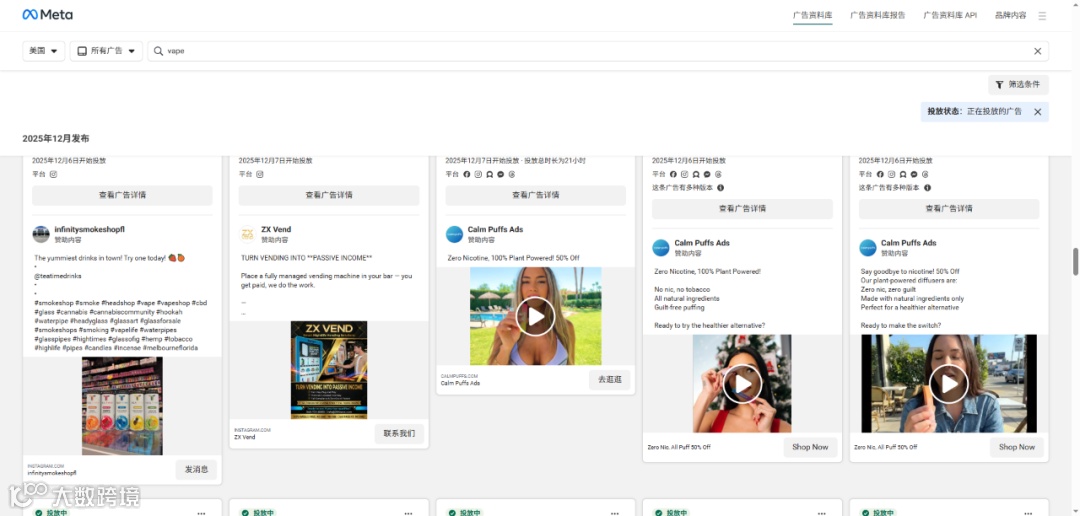Click Instagram platform icon on ZX Vend ad

(260, 174)
